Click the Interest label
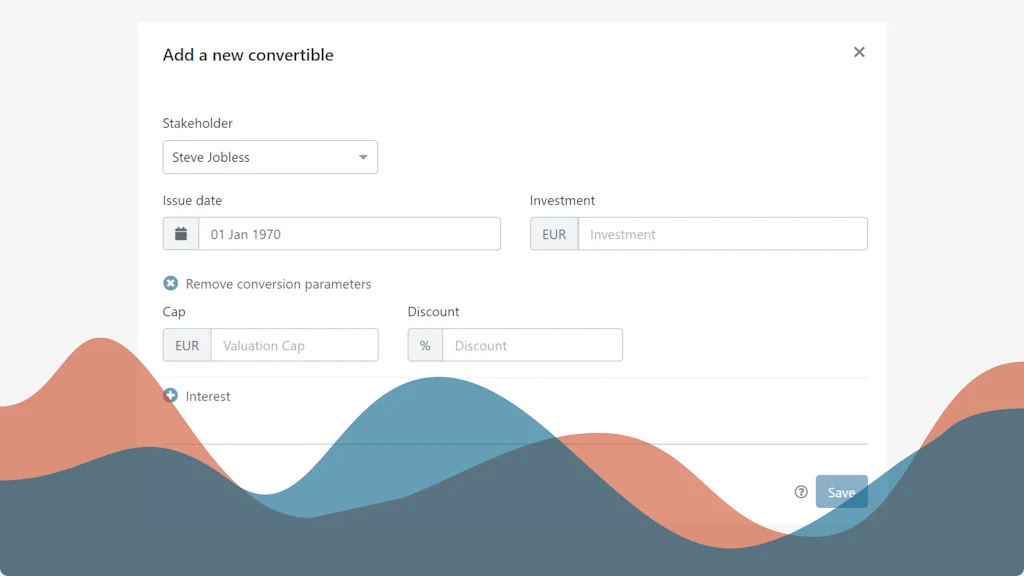 pyautogui.click(x=207, y=396)
